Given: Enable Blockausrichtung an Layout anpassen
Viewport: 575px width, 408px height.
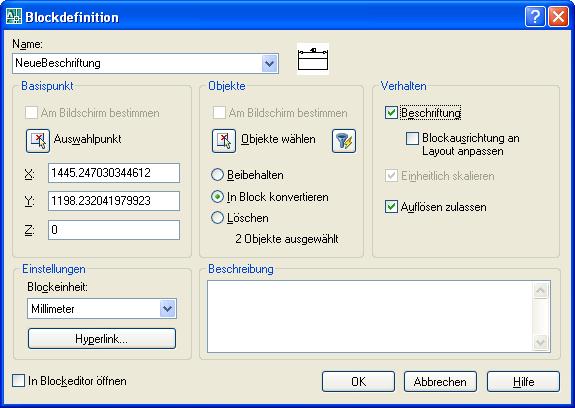Looking at the screenshot, I should (x=412, y=139).
